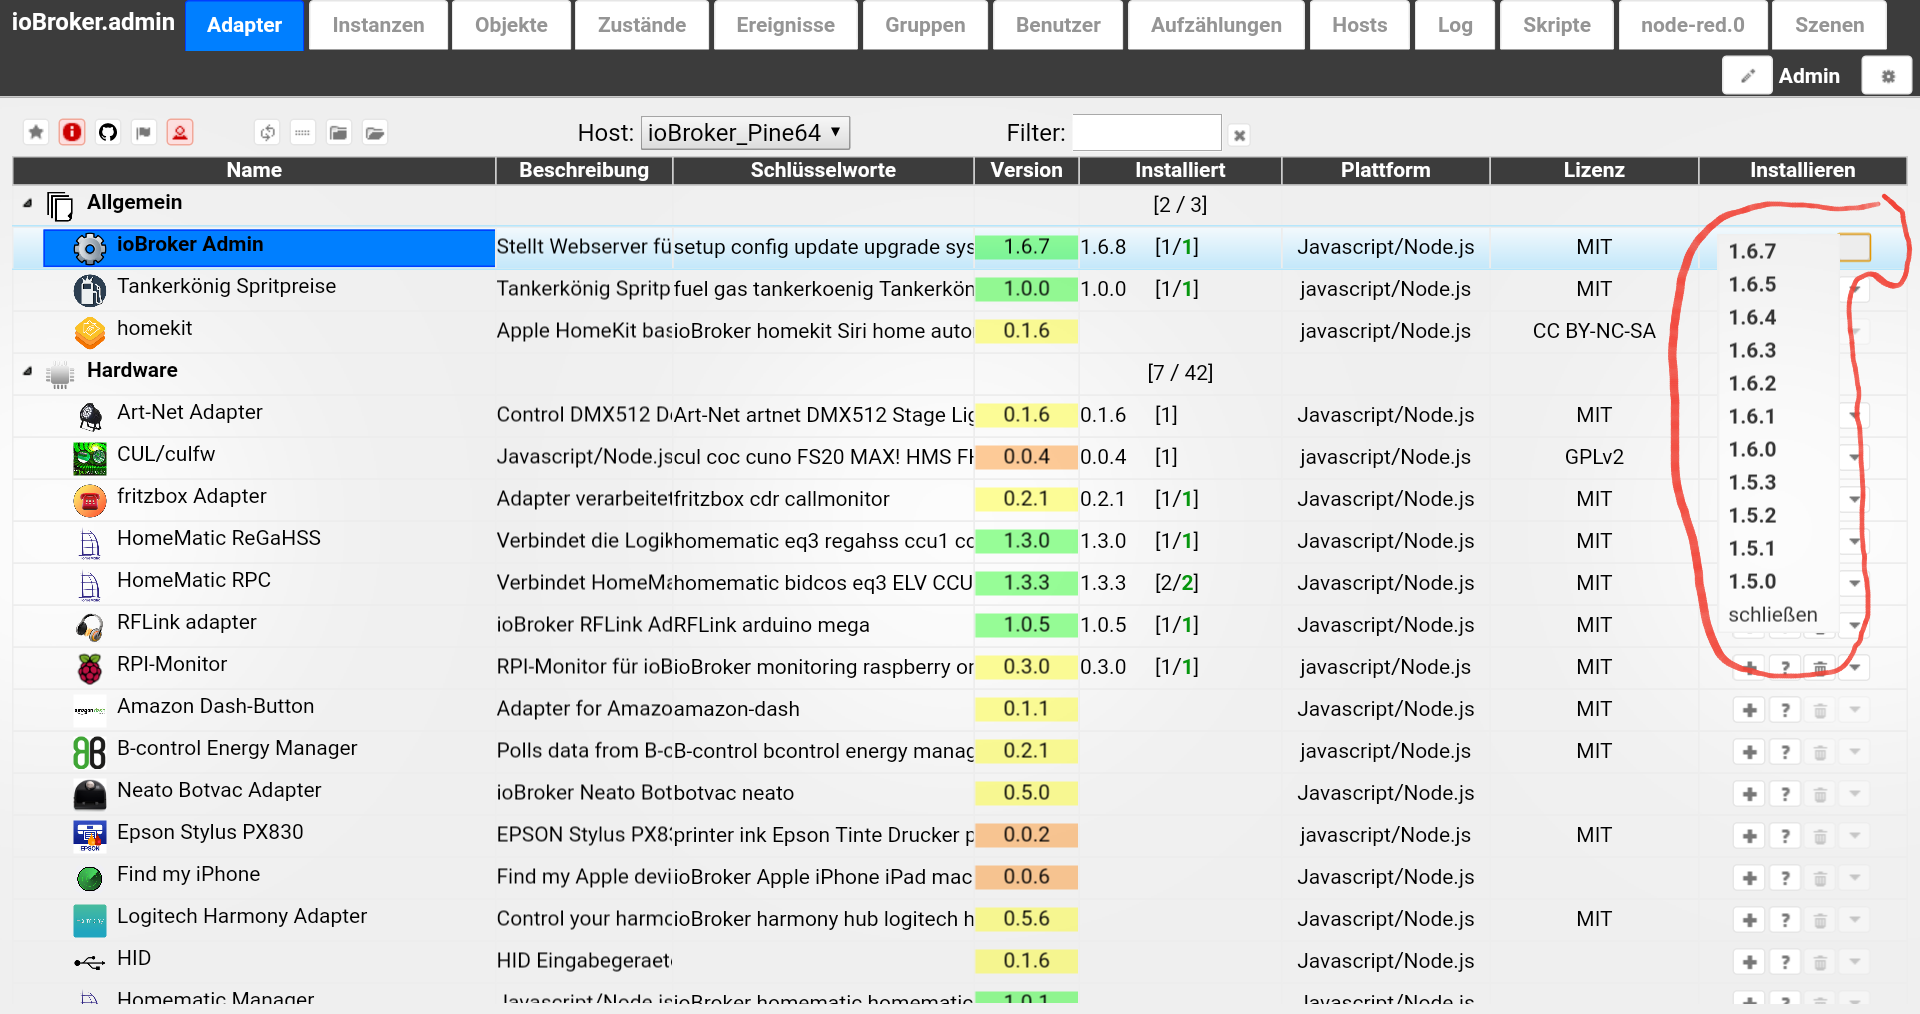Click the dotted list view toolbar icon
1920x1014 pixels.
pos(303,132)
